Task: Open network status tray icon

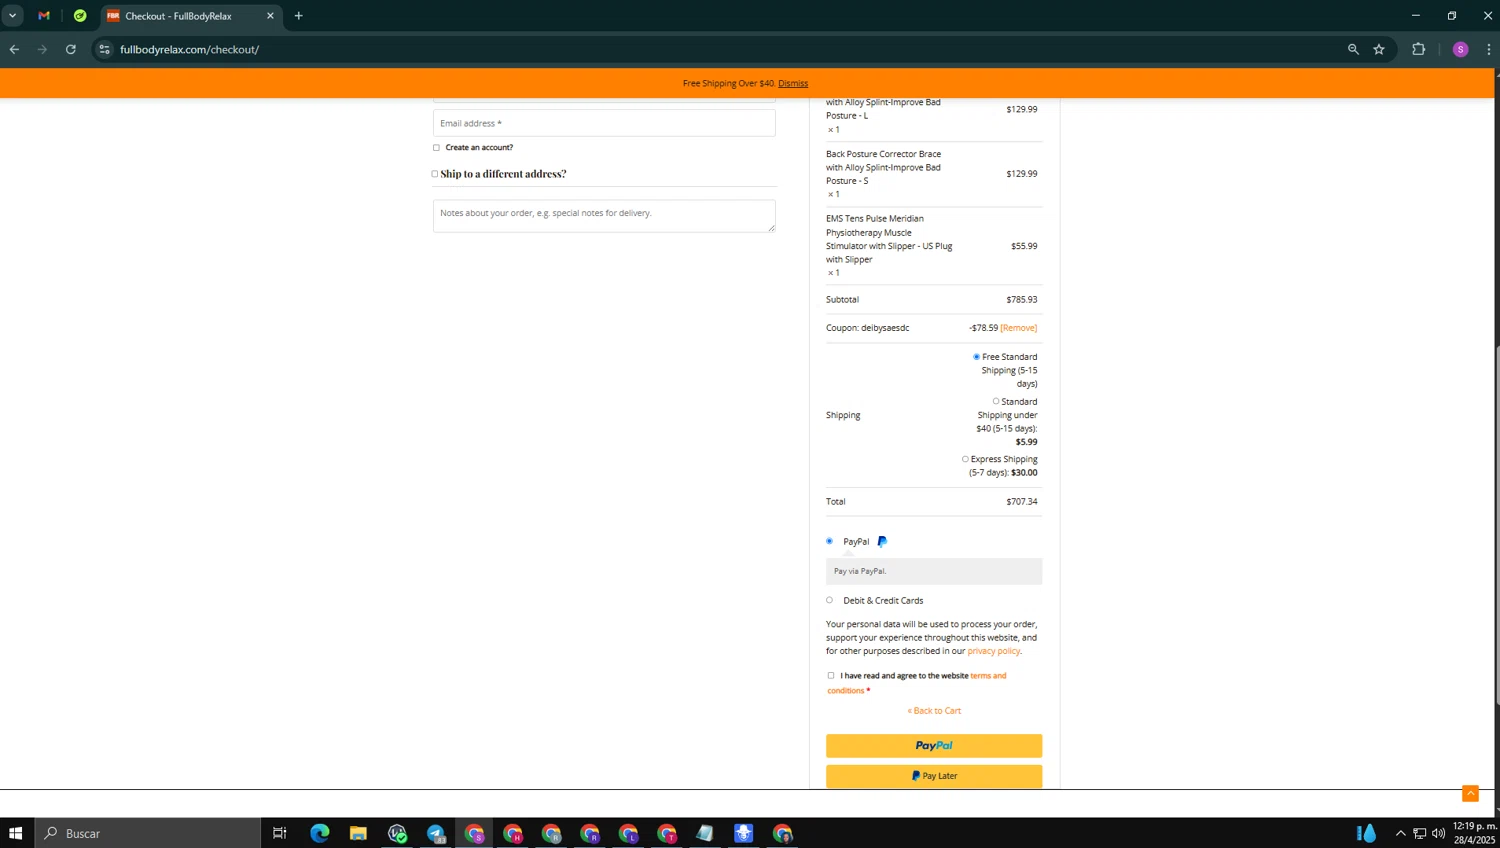Action: [x=1420, y=833]
